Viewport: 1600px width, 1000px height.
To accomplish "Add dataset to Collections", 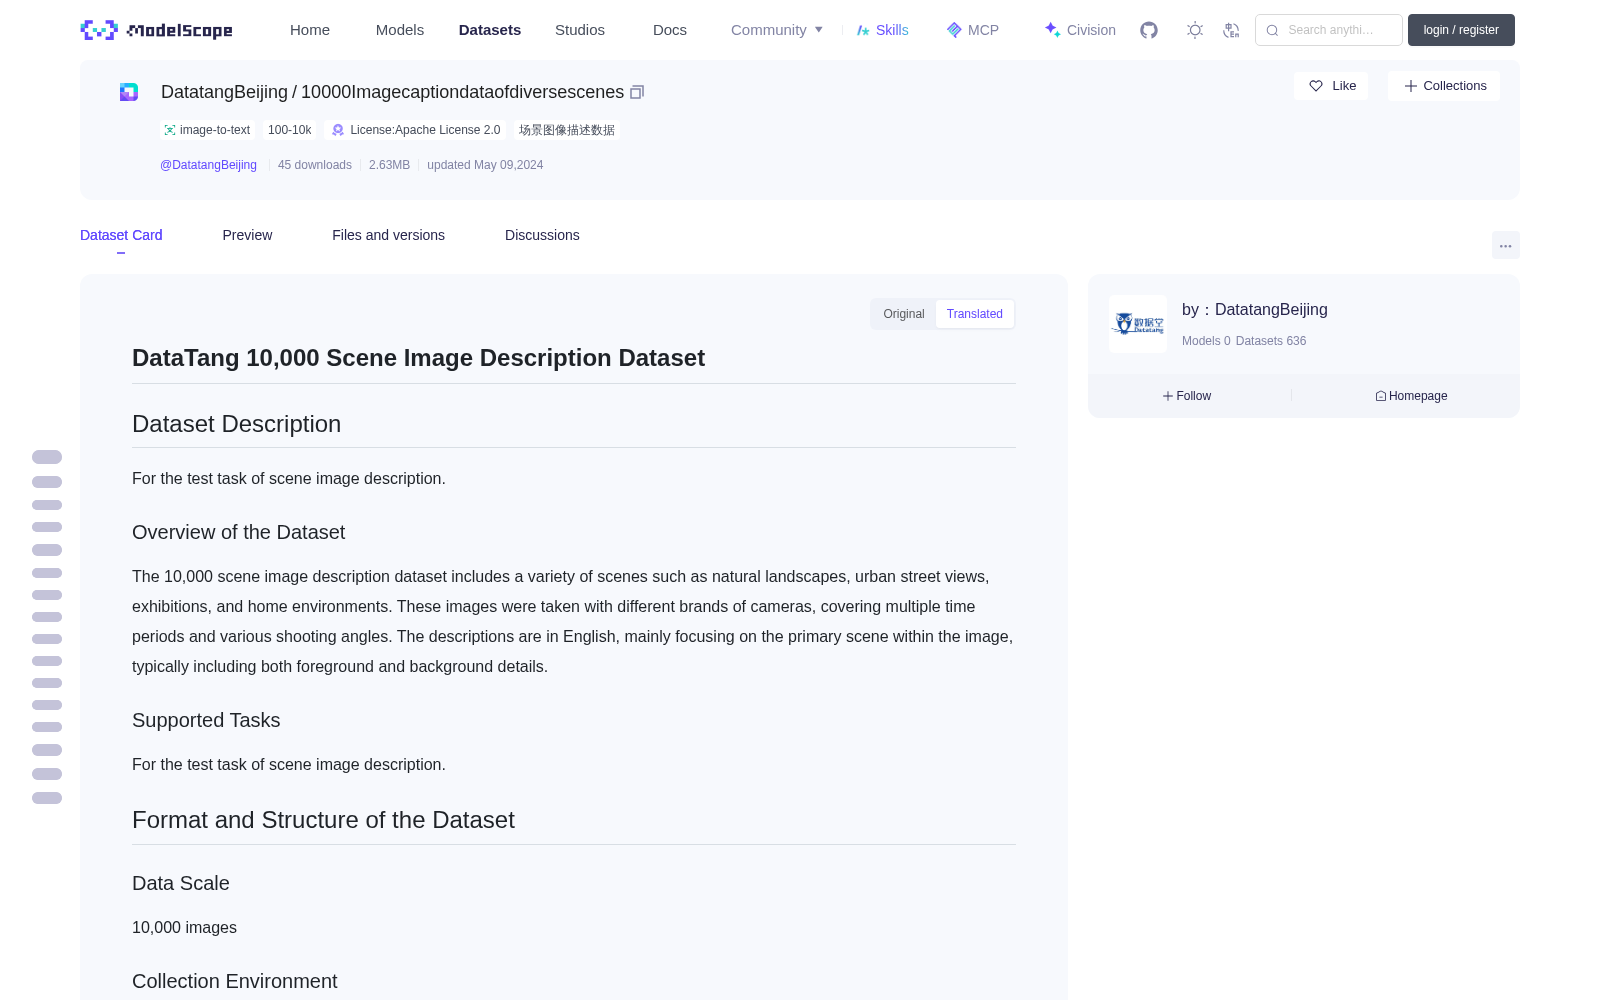I will point(1444,86).
